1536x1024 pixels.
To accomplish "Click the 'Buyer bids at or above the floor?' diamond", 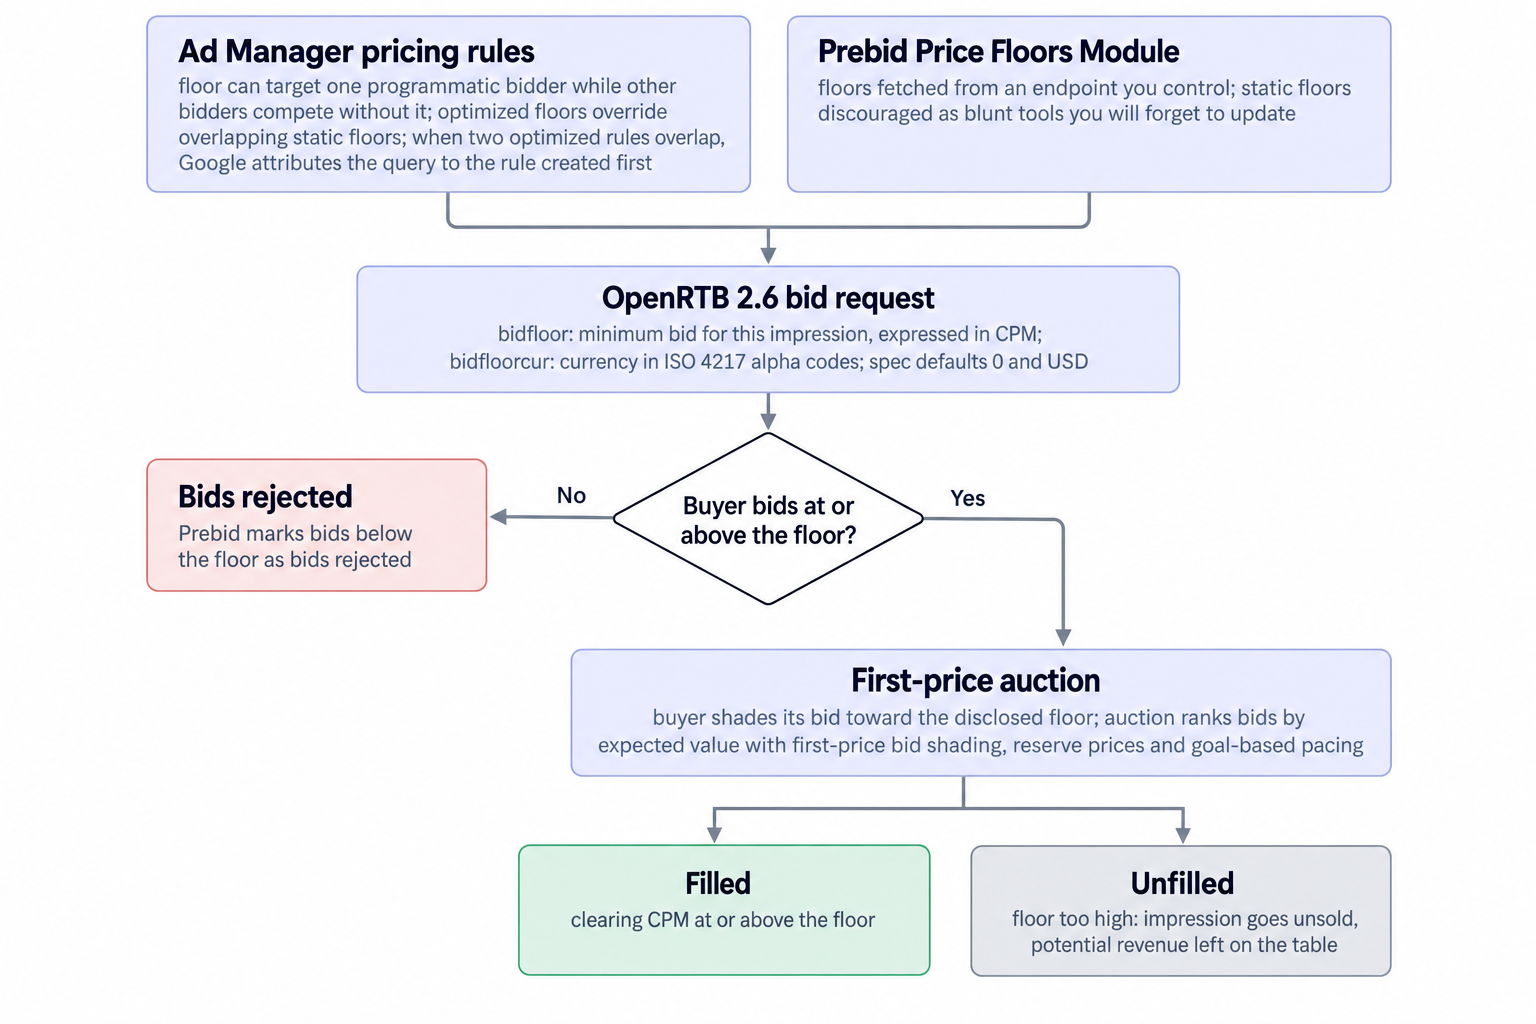I will pyautogui.click(x=768, y=519).
